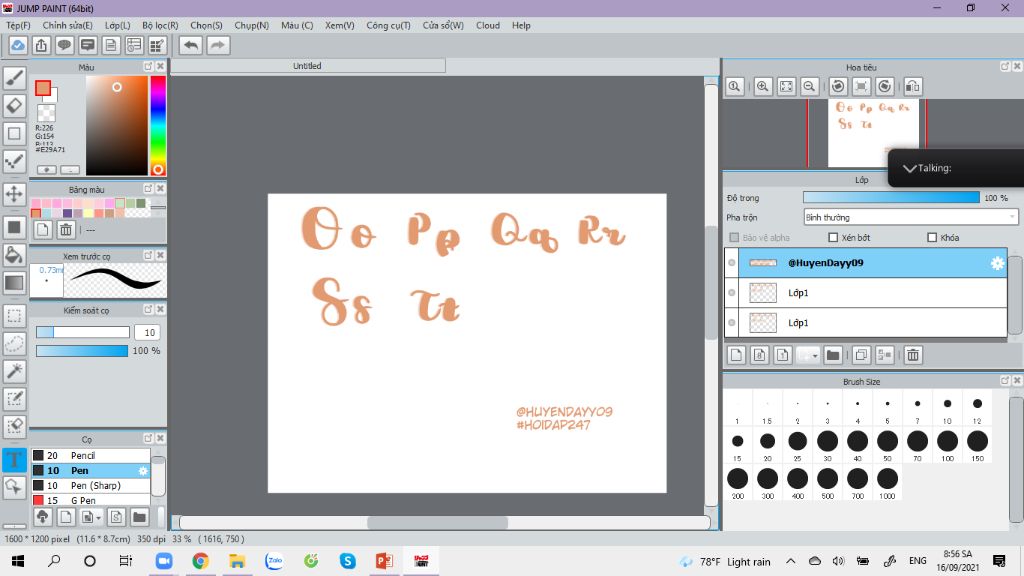The image size is (1024, 576).
Task: Open settings gear for the Pen brush
Action: tap(143, 470)
